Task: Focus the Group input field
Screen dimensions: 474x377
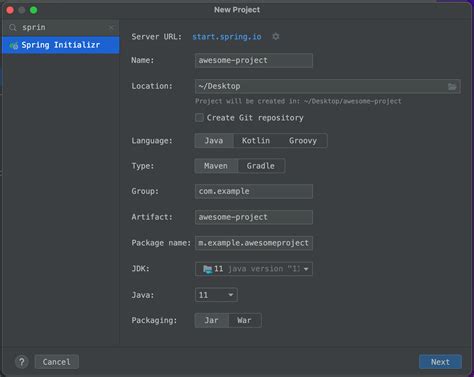Action: (254, 191)
